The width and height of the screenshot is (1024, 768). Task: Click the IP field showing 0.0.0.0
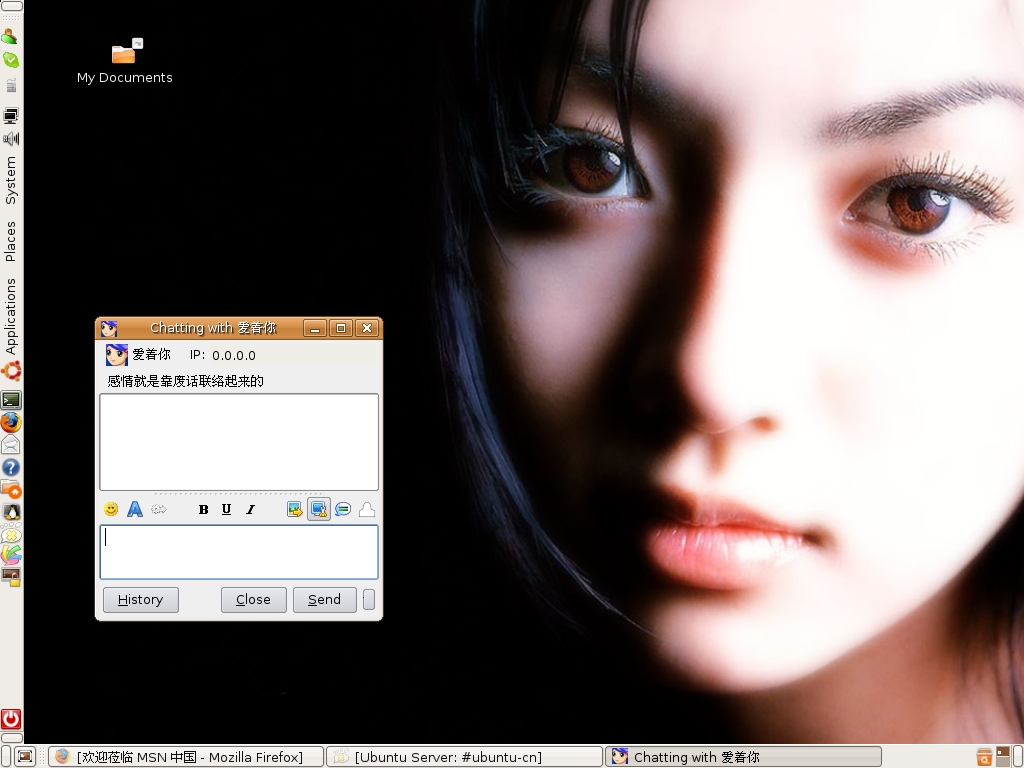(234, 355)
